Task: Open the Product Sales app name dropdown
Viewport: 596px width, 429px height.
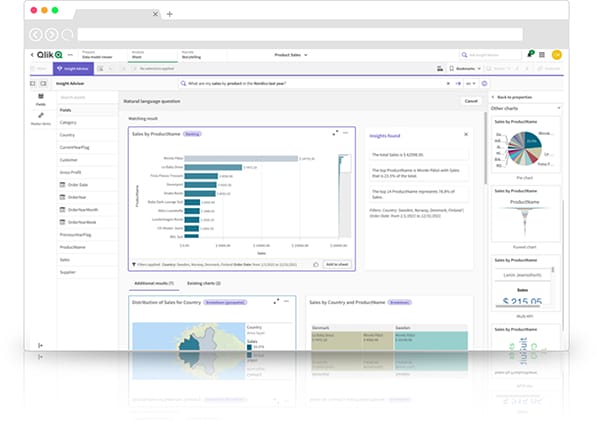Action: [291, 55]
